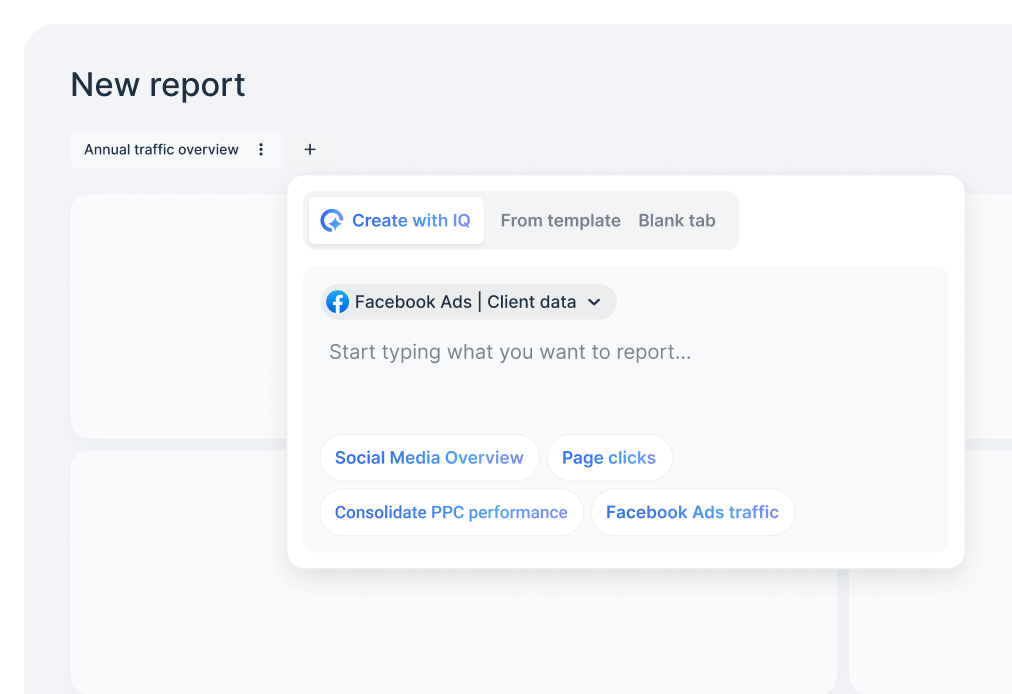Select the Annual traffic overview report tab
The image size is (1012, 694).
pyautogui.click(x=160, y=149)
